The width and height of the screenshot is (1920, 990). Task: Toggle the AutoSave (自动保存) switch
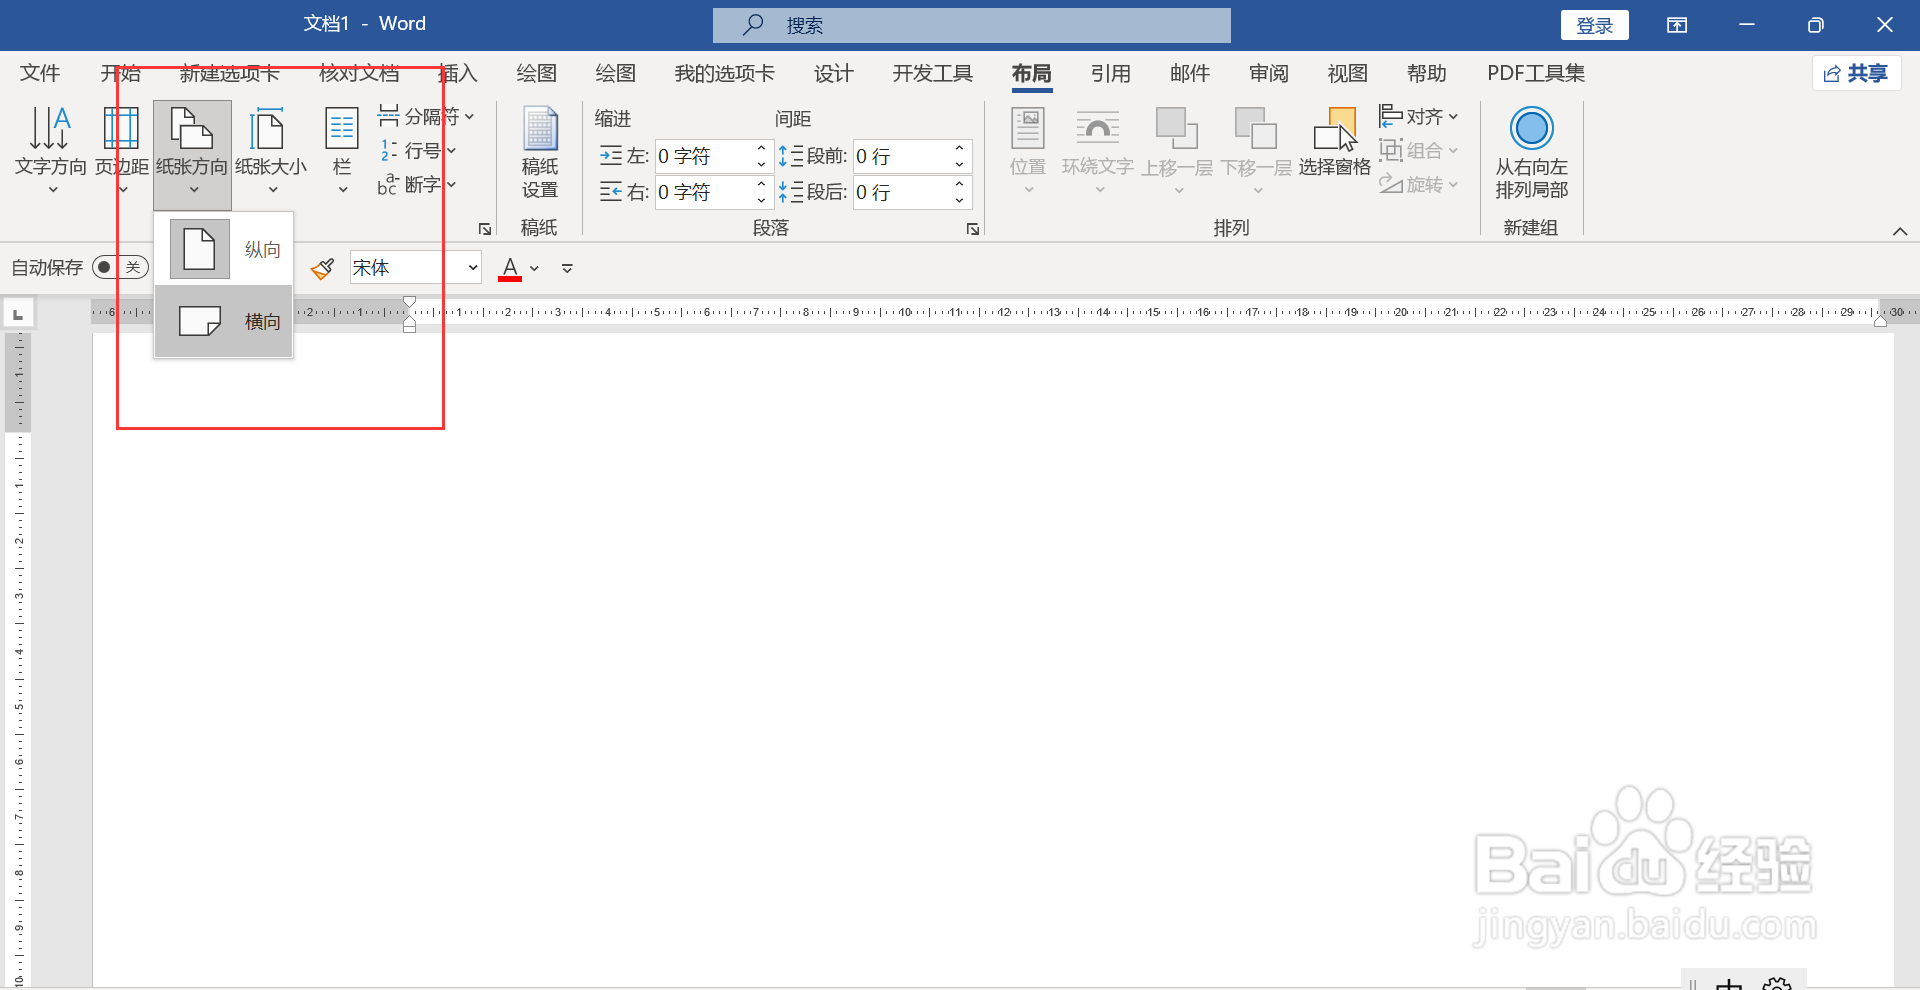point(120,267)
